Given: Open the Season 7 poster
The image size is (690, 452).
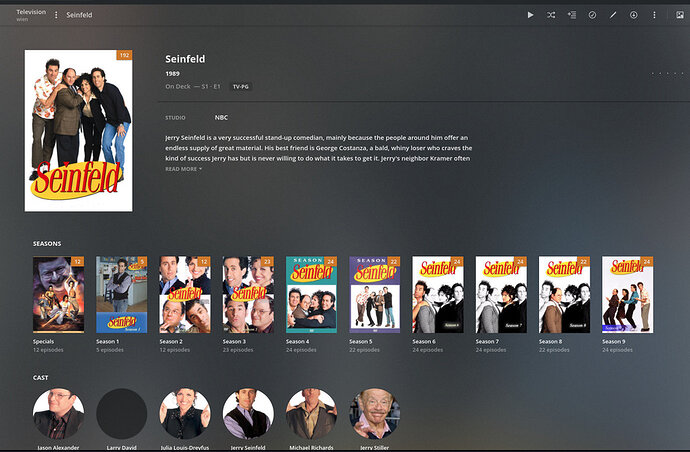Looking at the screenshot, I should (501, 294).
